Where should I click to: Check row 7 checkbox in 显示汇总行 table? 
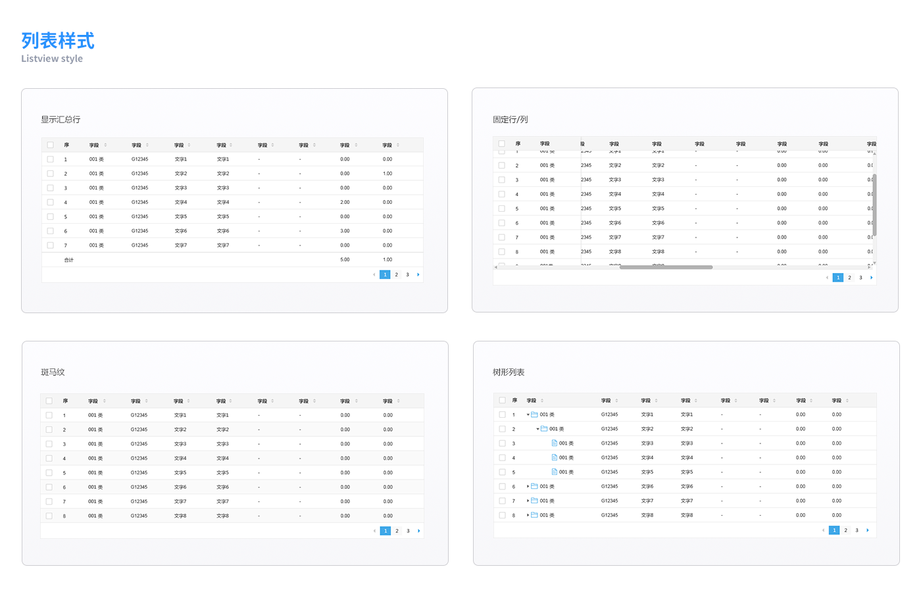50,246
